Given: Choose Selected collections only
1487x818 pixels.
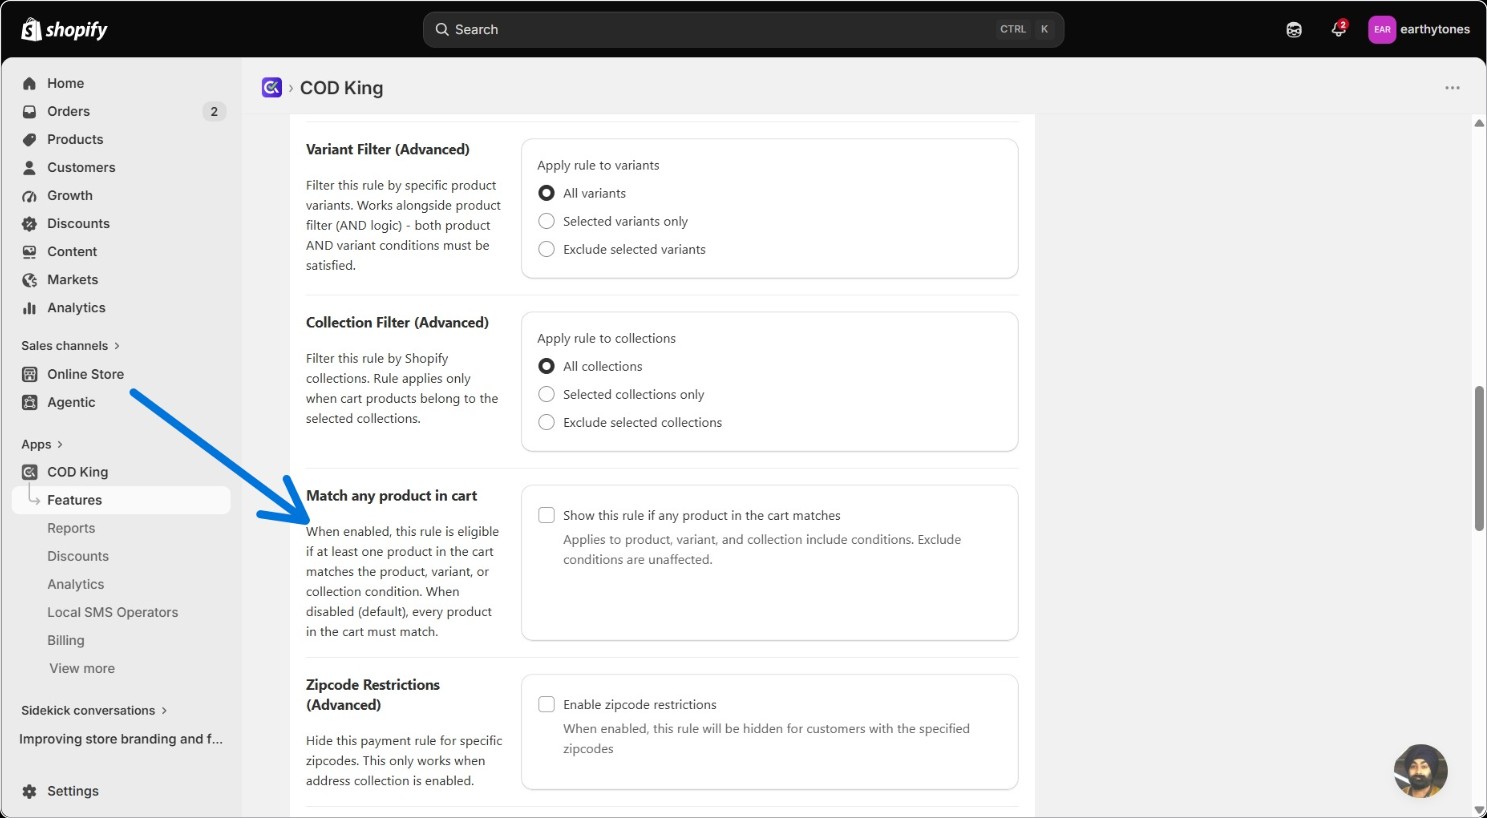Looking at the screenshot, I should (x=546, y=394).
